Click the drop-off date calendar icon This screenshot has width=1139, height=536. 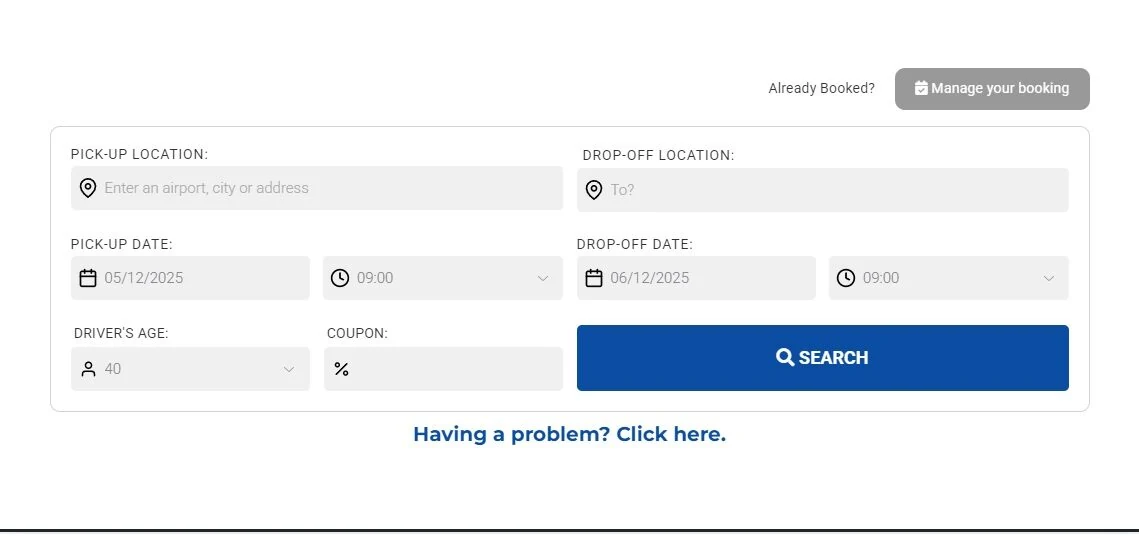click(x=594, y=278)
